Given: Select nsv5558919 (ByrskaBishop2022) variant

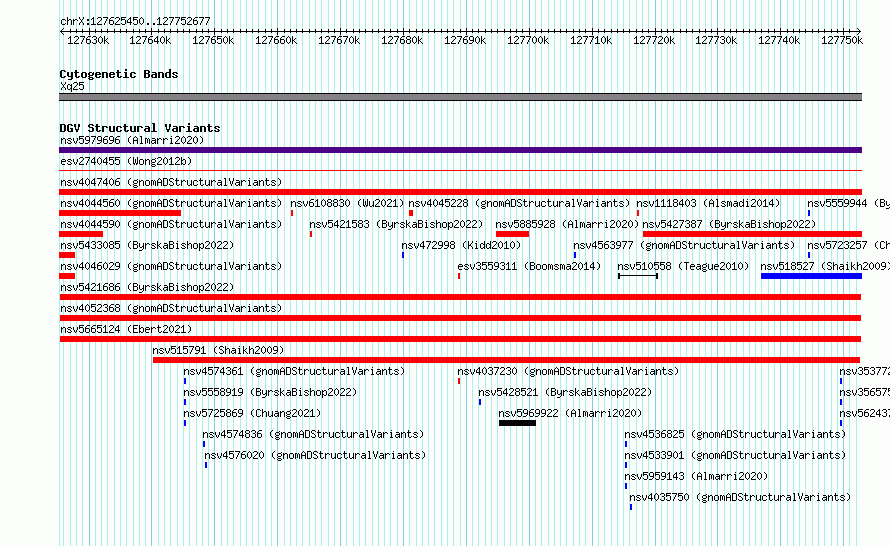Looking at the screenshot, I should click(270, 392).
